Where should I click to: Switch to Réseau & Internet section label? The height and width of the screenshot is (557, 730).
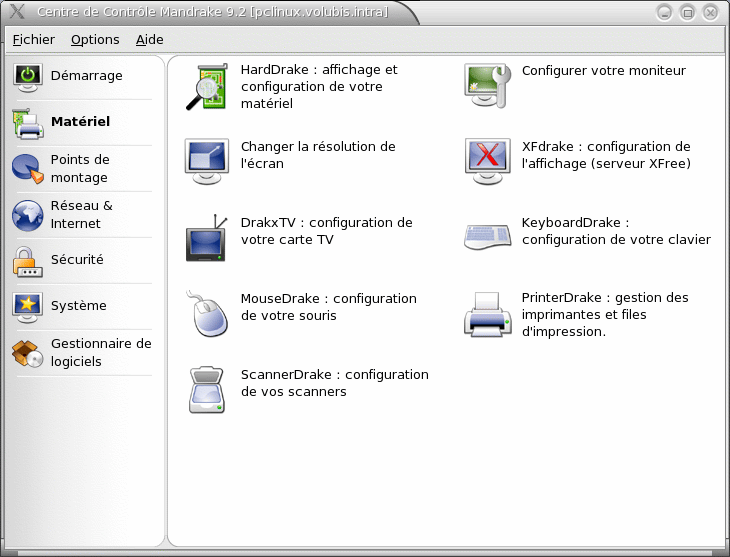81,214
